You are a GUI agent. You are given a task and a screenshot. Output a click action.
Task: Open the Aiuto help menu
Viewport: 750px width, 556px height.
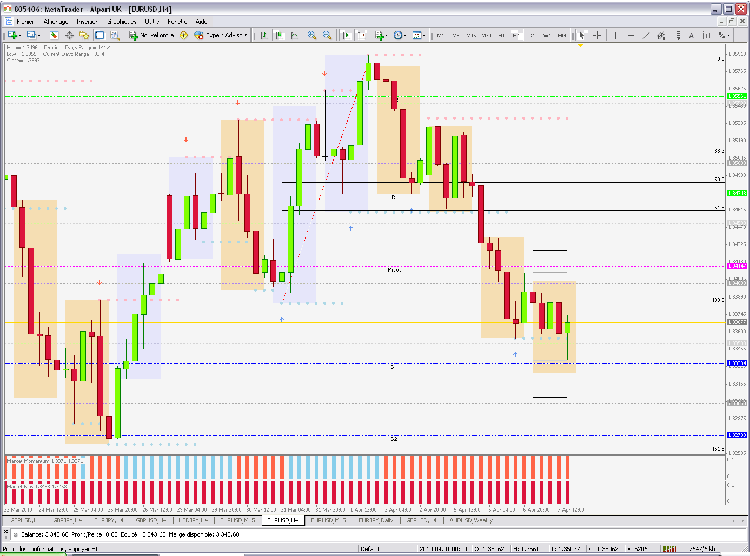201,22
